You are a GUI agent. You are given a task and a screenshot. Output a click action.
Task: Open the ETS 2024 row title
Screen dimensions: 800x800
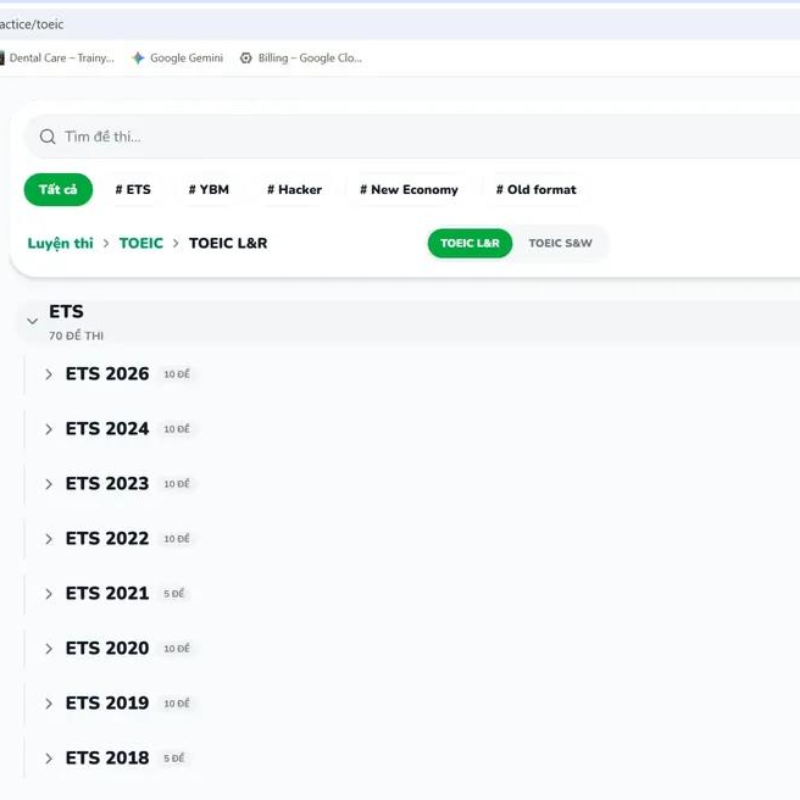coord(107,429)
